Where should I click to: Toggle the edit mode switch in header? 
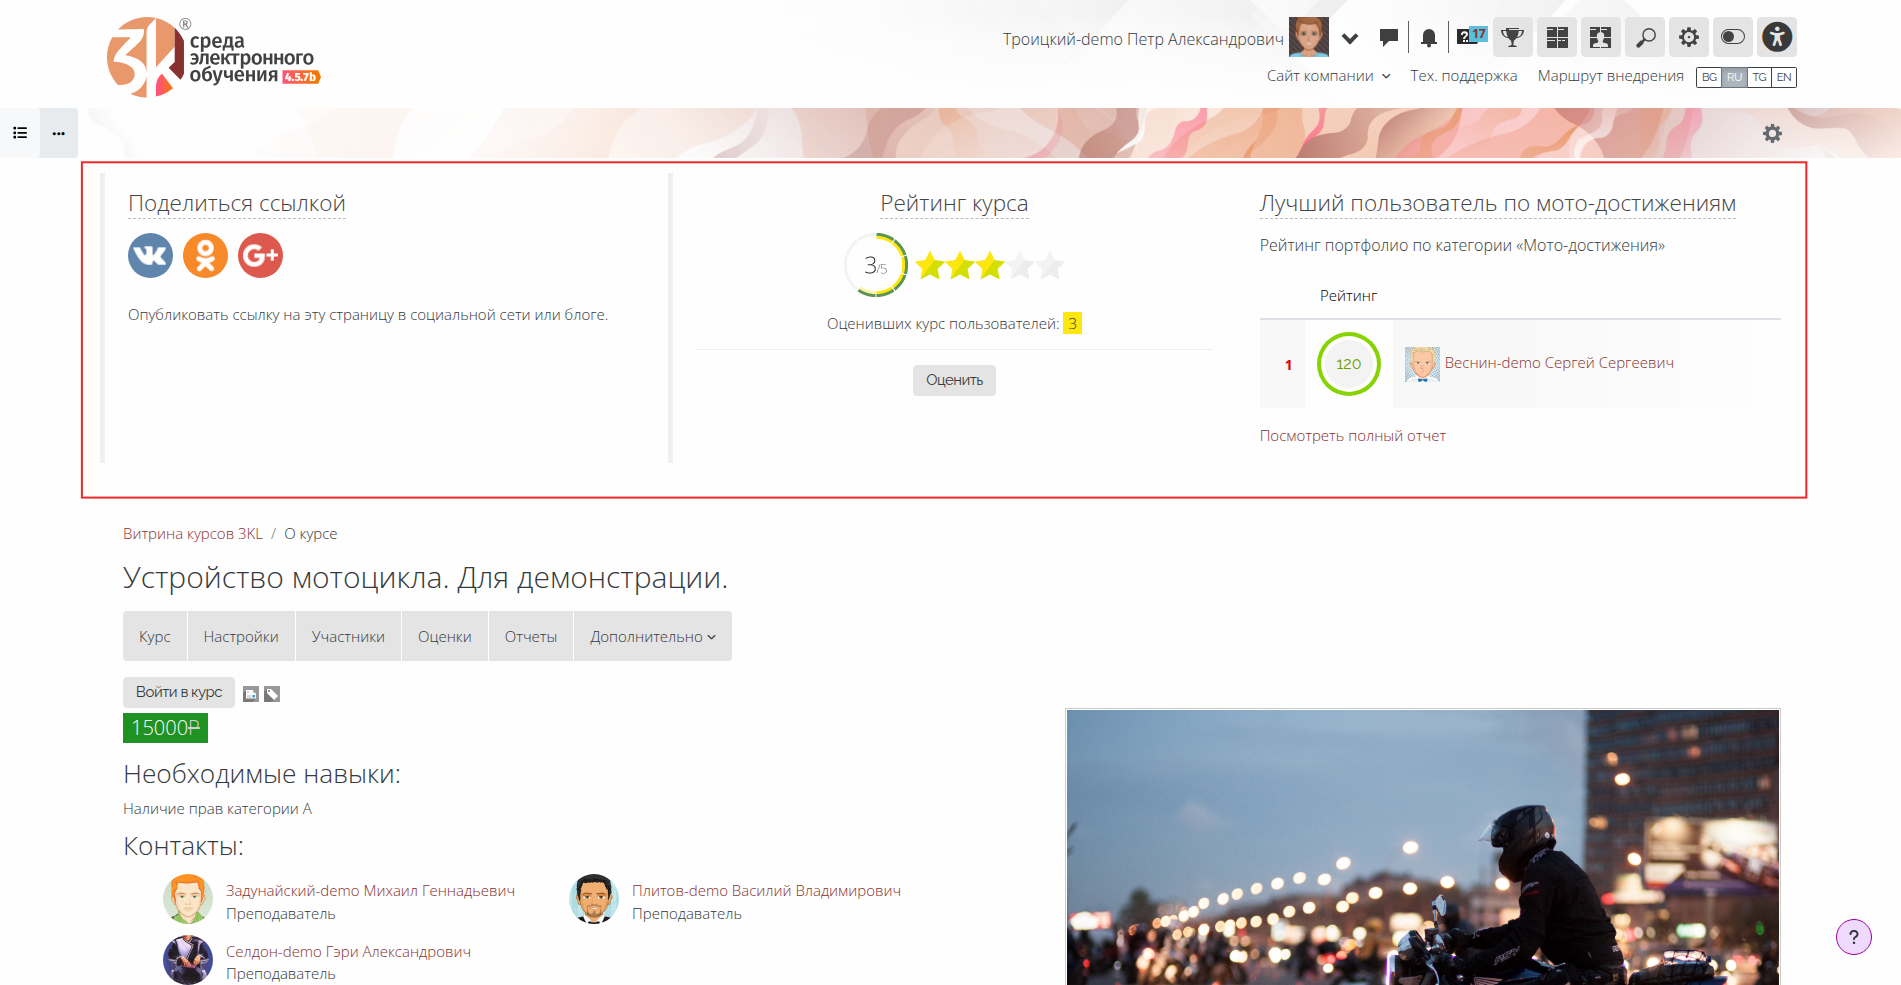coord(1732,38)
